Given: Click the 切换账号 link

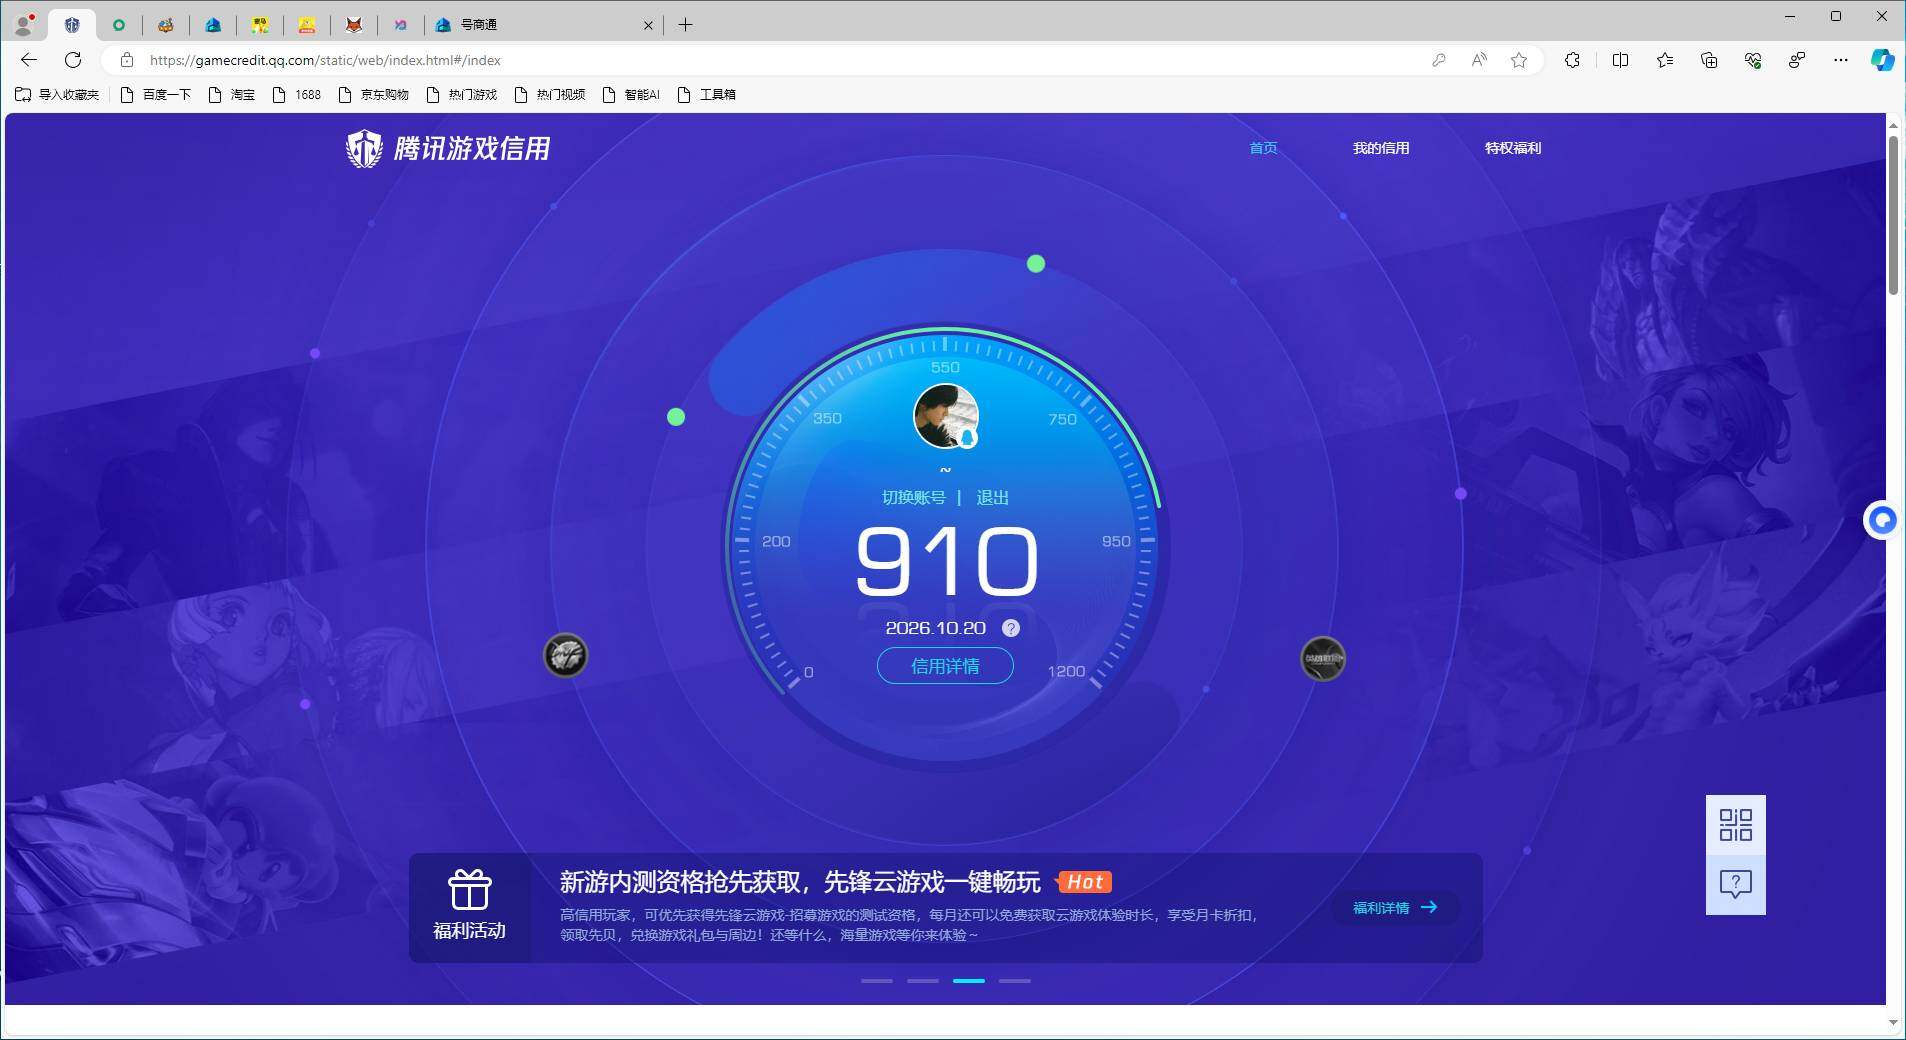Looking at the screenshot, I should tap(913, 498).
